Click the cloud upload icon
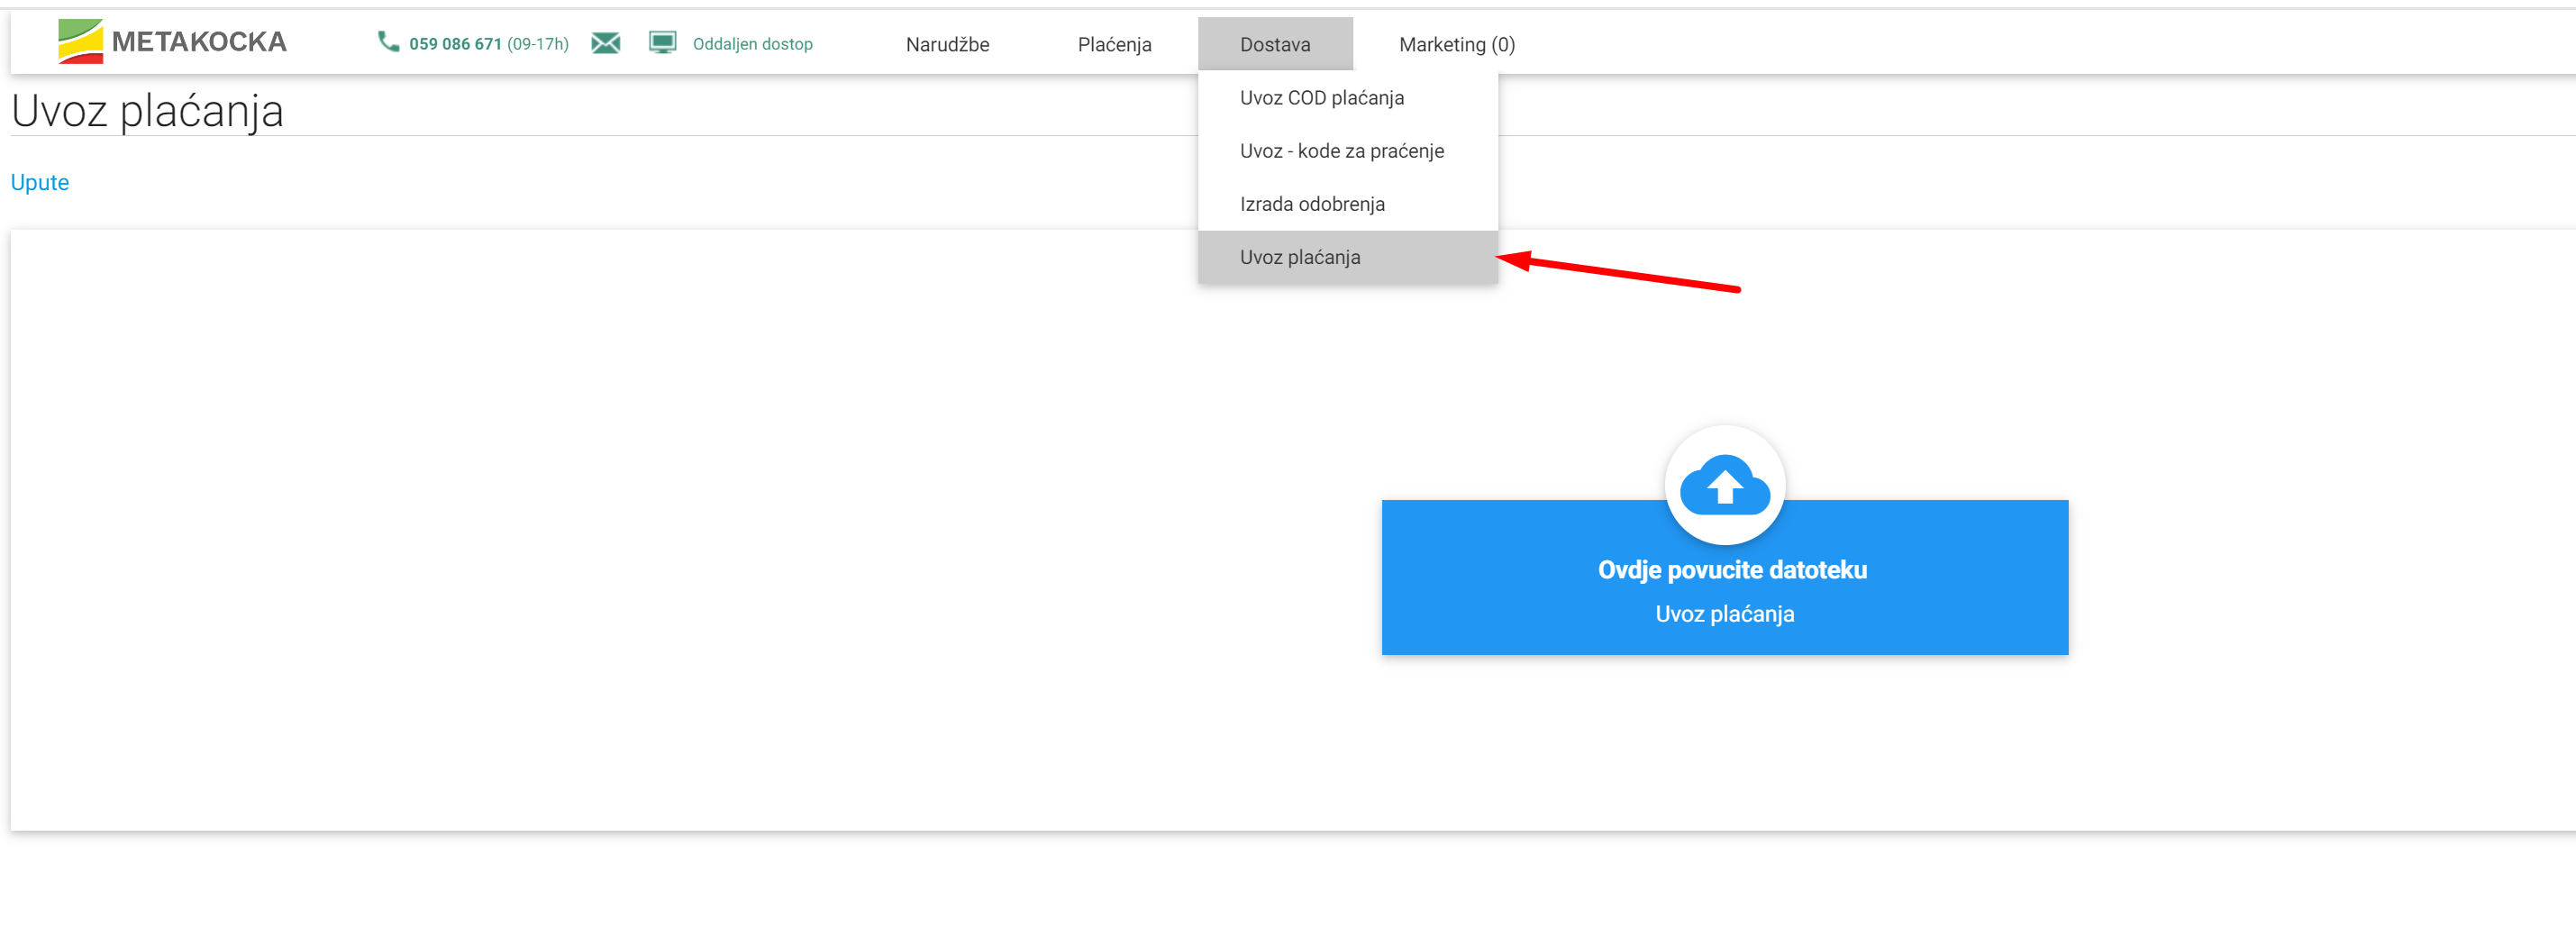 click(x=1725, y=486)
